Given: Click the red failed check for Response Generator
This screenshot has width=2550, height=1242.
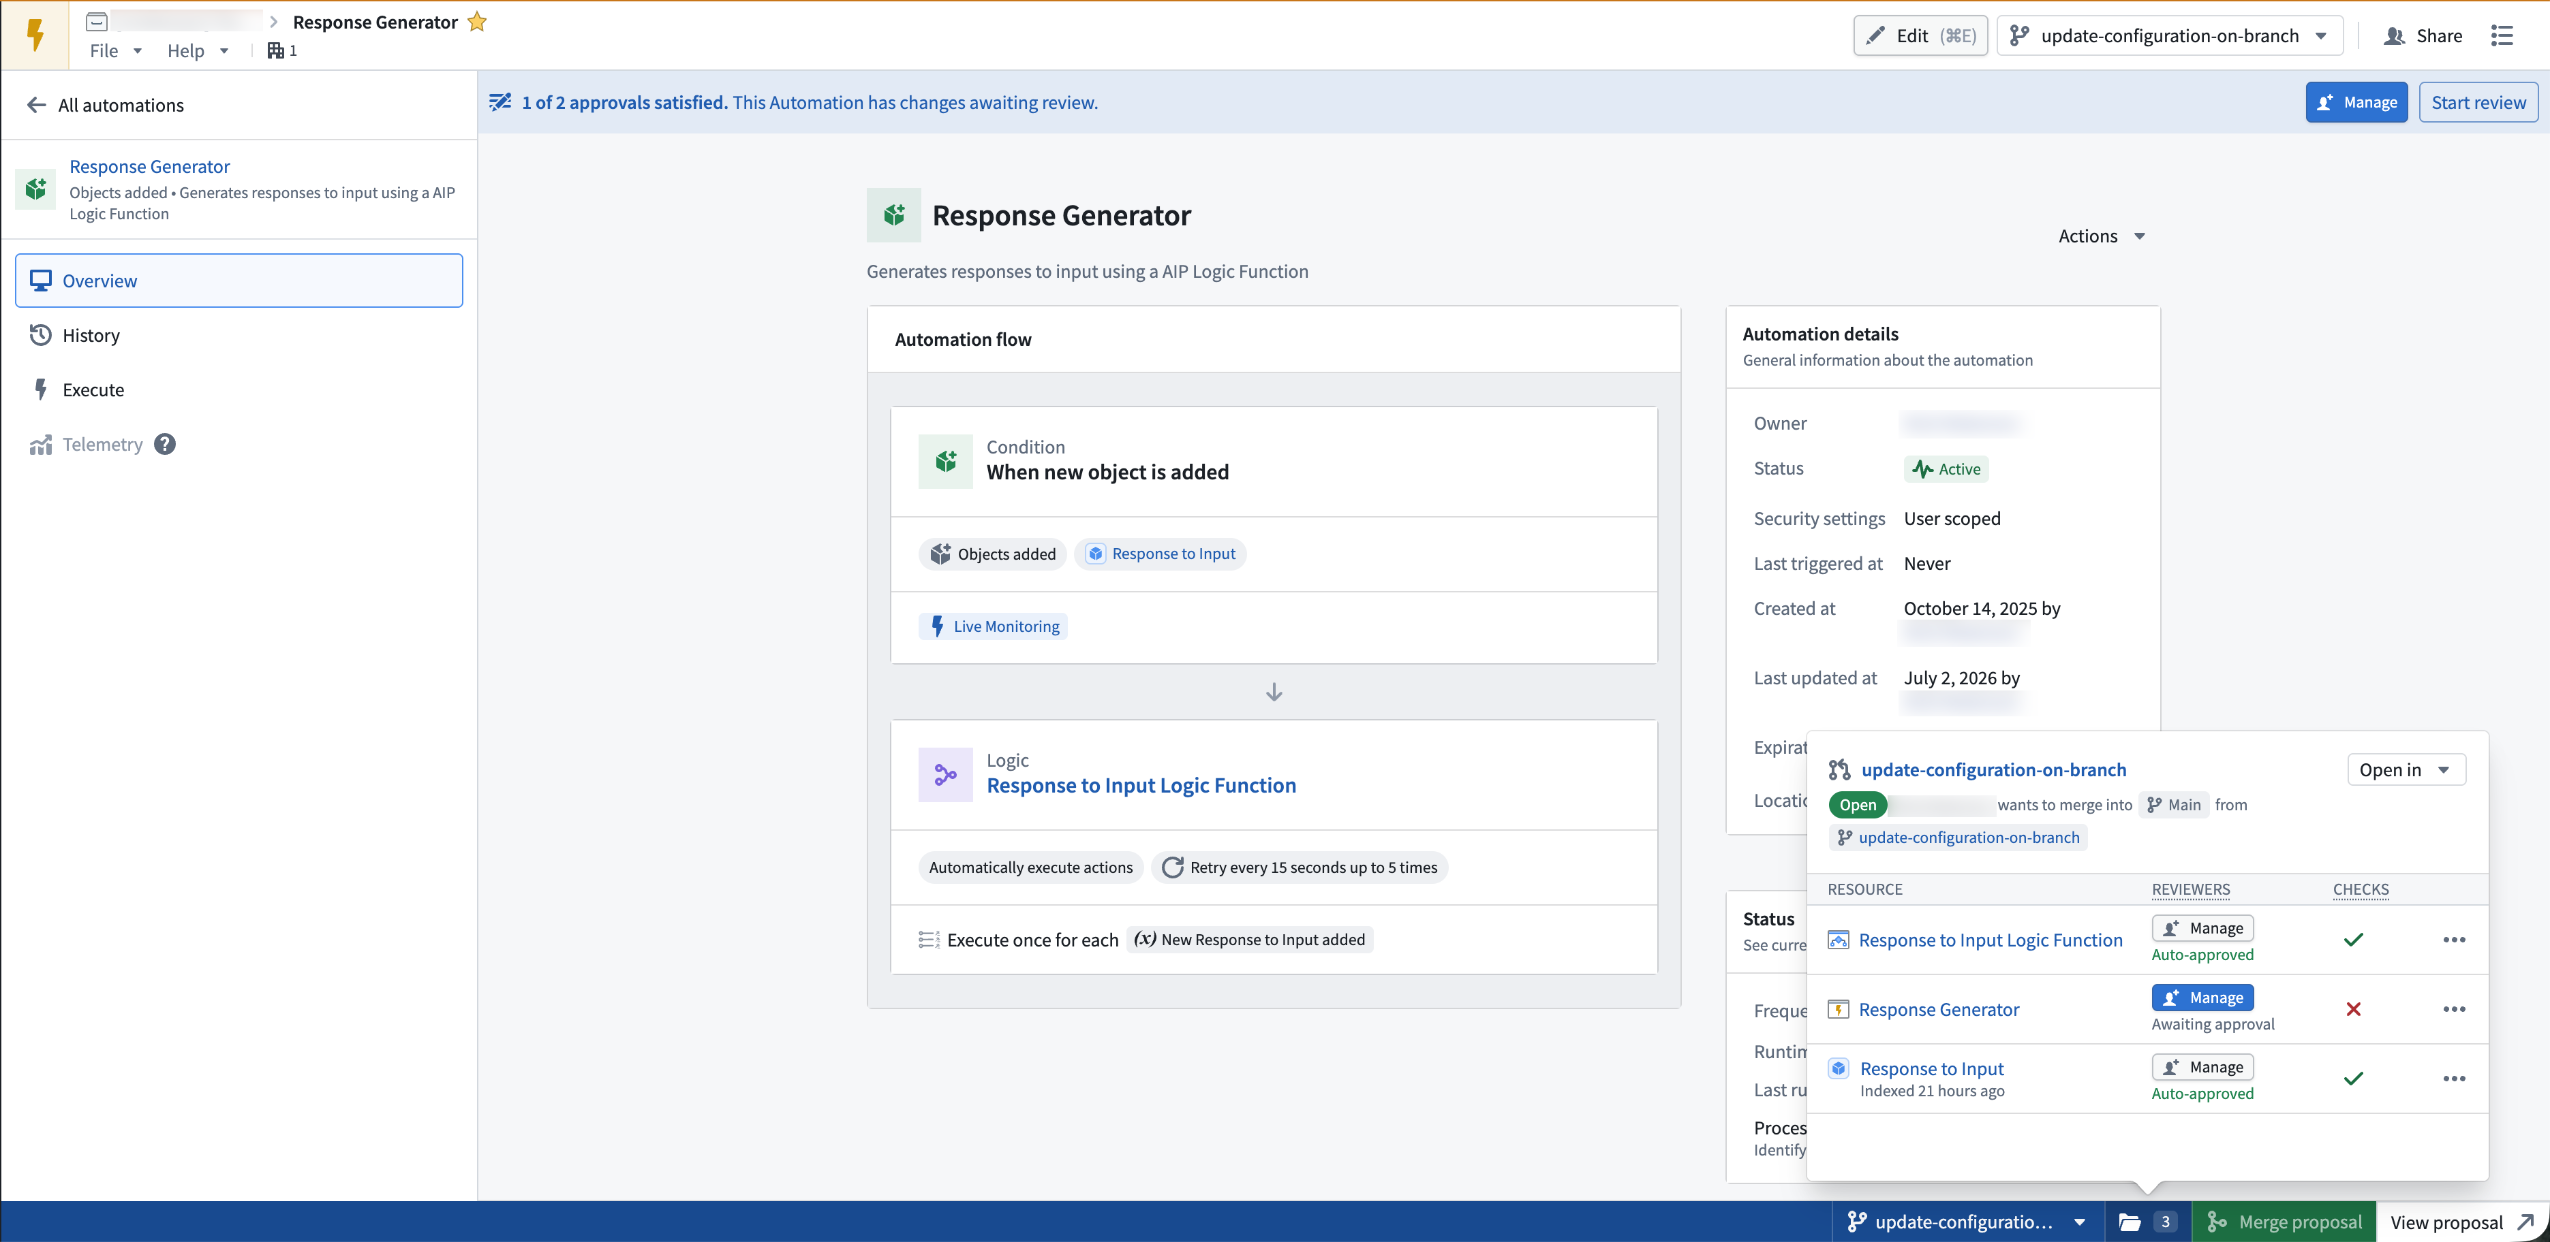Looking at the screenshot, I should 2354,1009.
